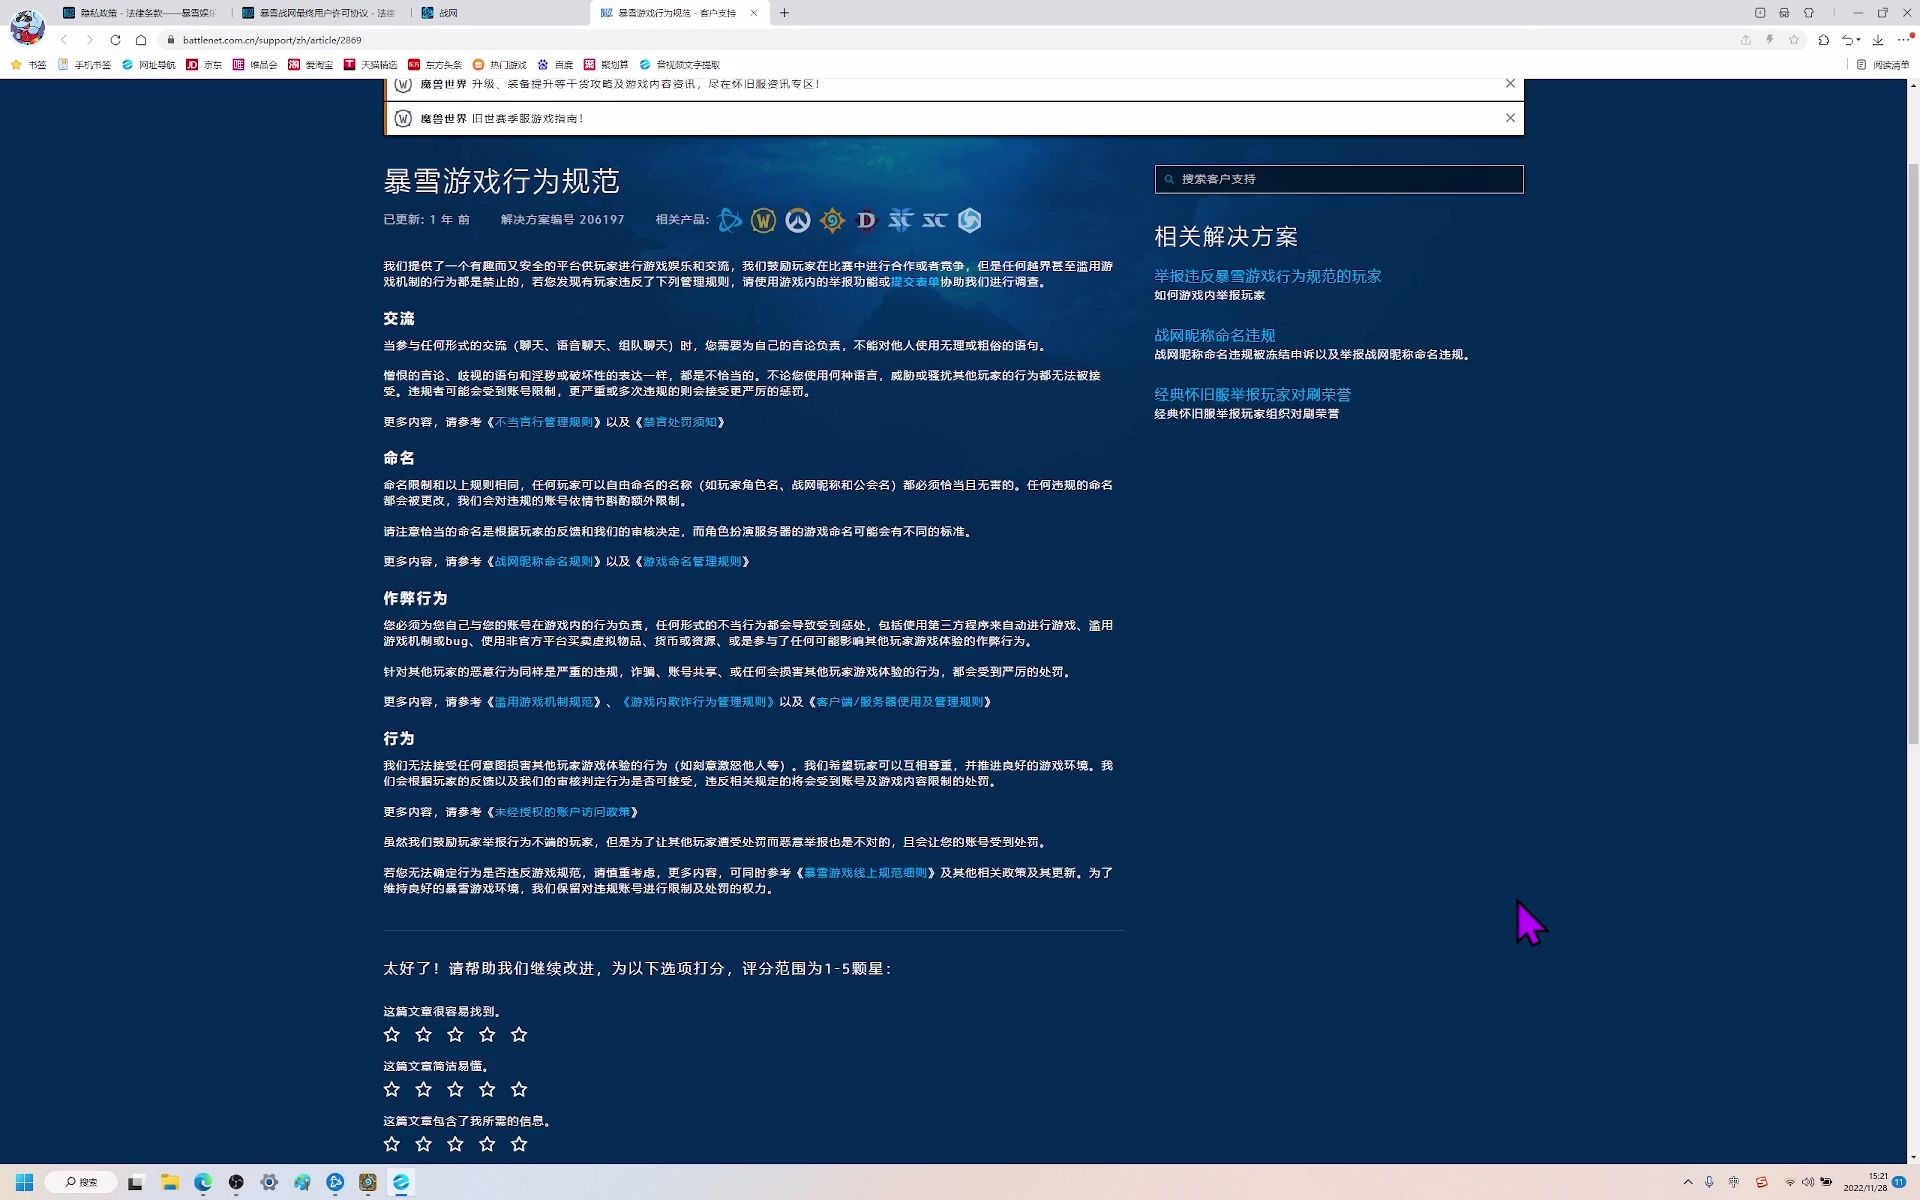Click the Diablo product icon

866,220
